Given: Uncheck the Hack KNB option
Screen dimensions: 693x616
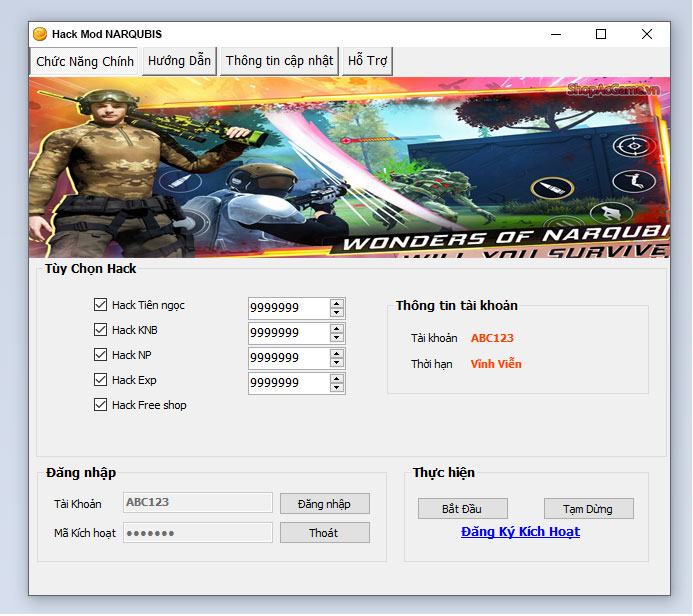Looking at the screenshot, I should 100,330.
